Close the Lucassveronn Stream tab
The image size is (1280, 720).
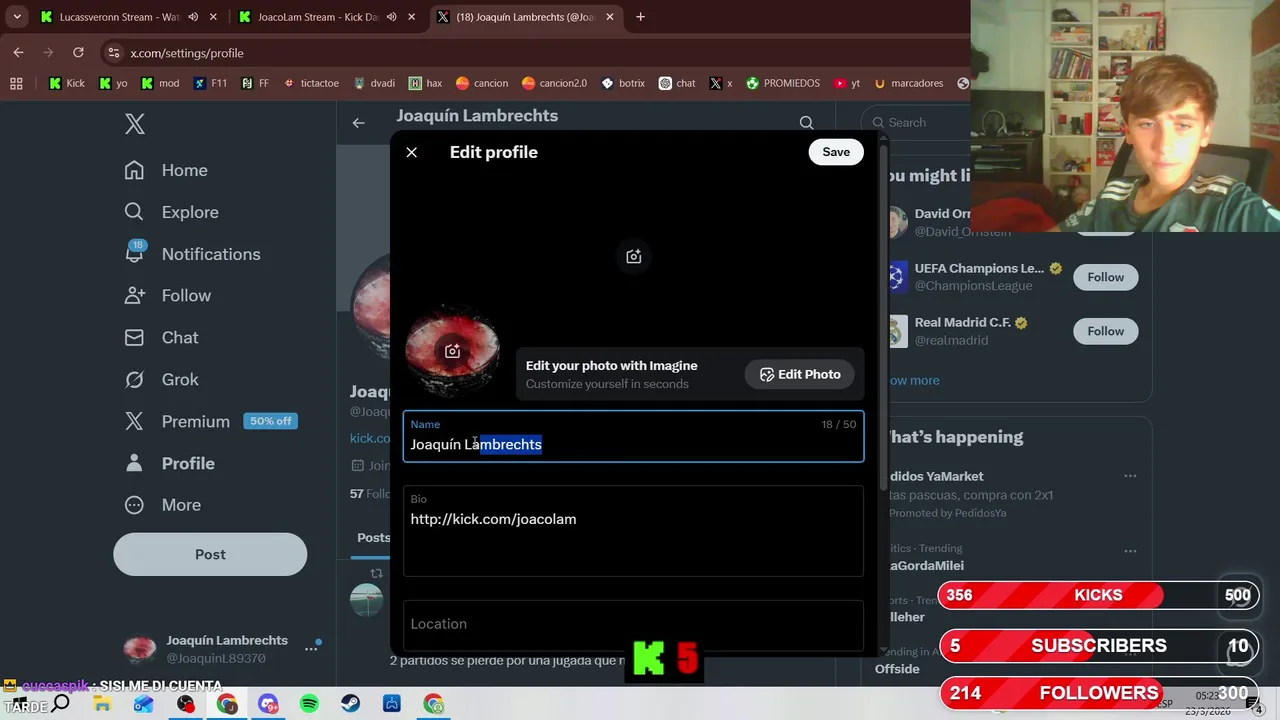tap(213, 17)
